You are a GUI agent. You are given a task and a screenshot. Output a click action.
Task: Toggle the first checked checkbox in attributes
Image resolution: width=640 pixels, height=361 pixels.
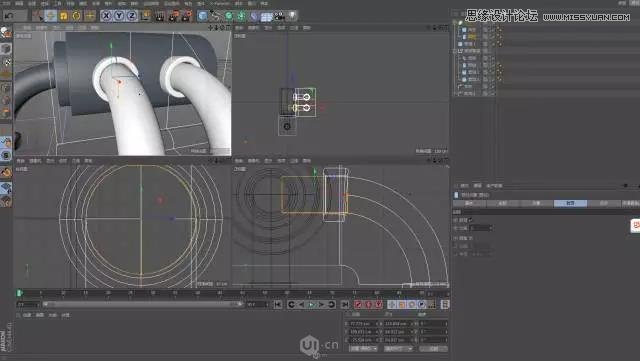pos(471,220)
